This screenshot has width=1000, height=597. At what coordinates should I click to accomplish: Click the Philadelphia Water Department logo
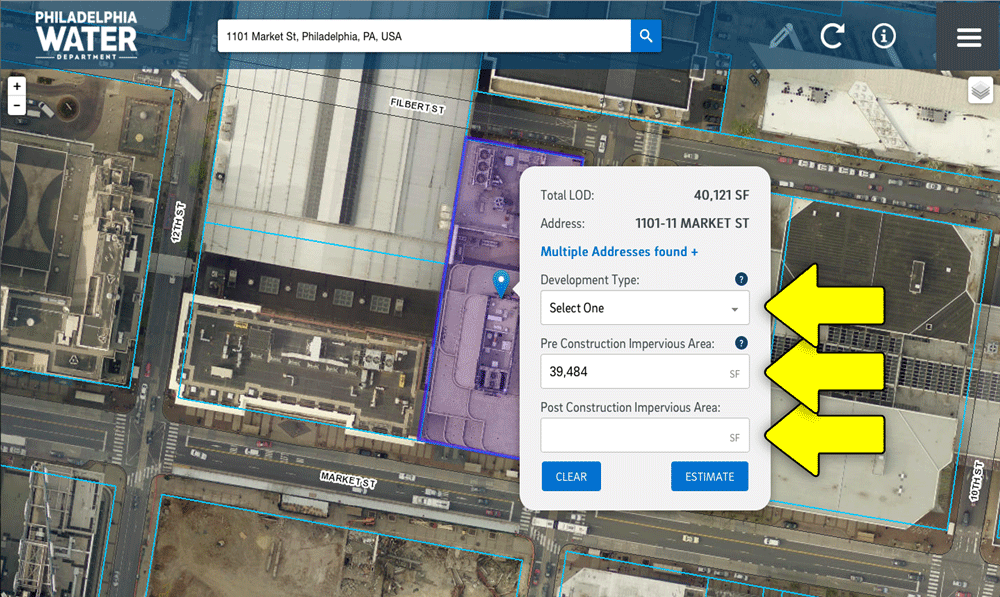click(86, 35)
